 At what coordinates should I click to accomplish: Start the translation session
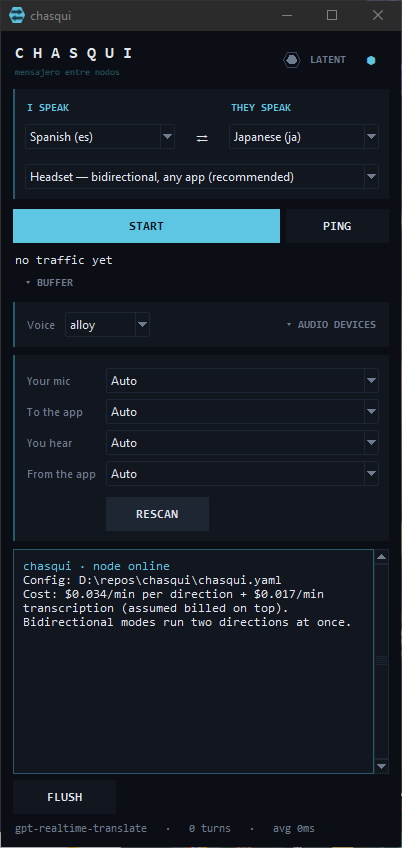(x=147, y=226)
